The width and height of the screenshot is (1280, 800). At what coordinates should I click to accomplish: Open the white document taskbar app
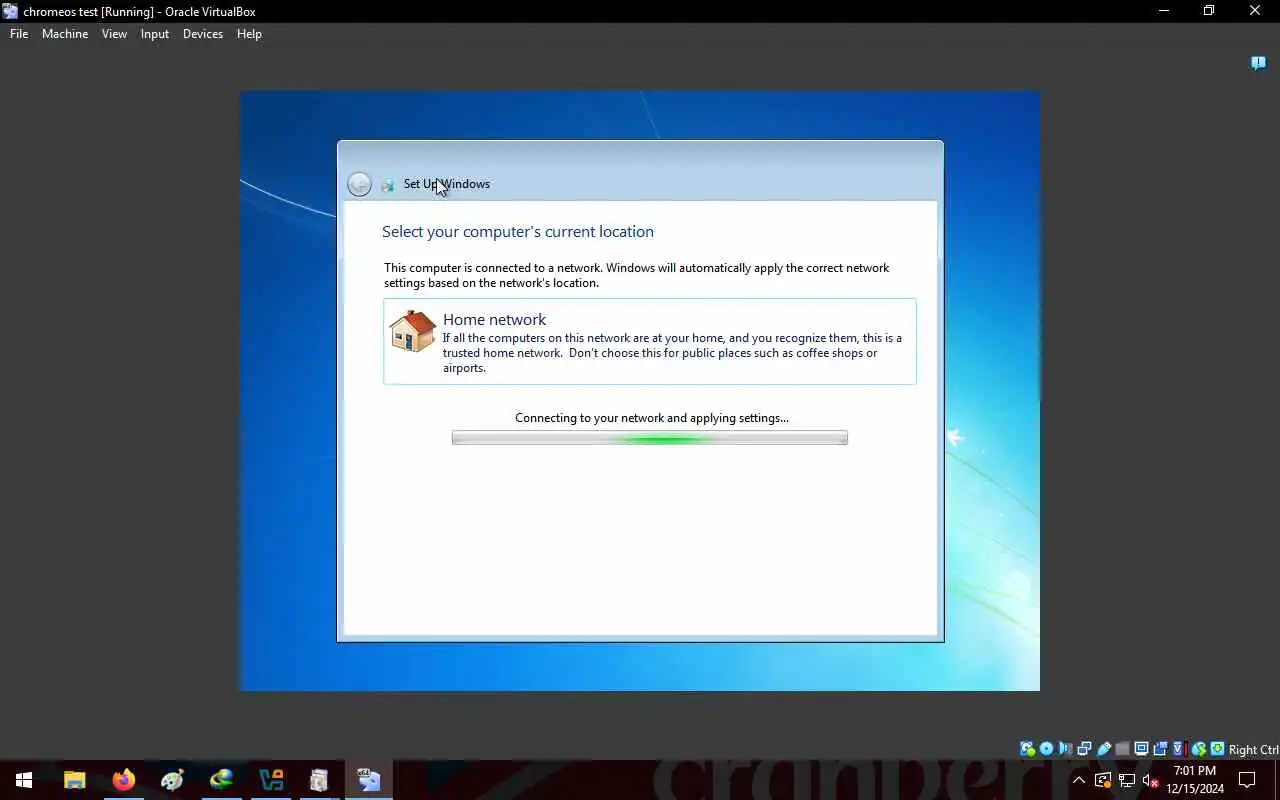(319, 780)
